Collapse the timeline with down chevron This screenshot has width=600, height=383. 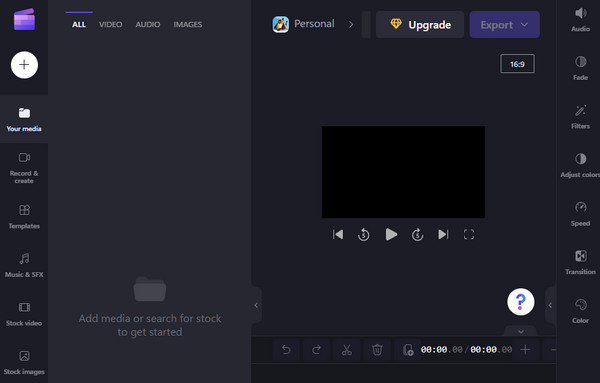[521, 331]
